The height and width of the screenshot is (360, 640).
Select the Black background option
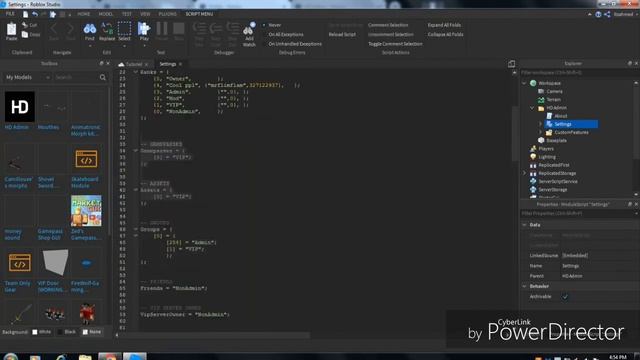point(67,332)
